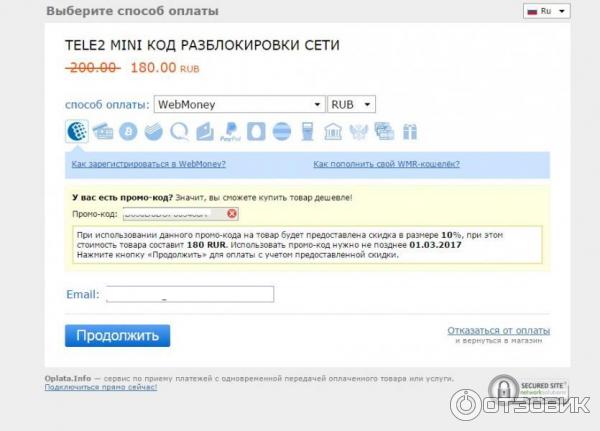Choose the QIWI wallet icon
The width and height of the screenshot is (600, 431).
(x=179, y=132)
